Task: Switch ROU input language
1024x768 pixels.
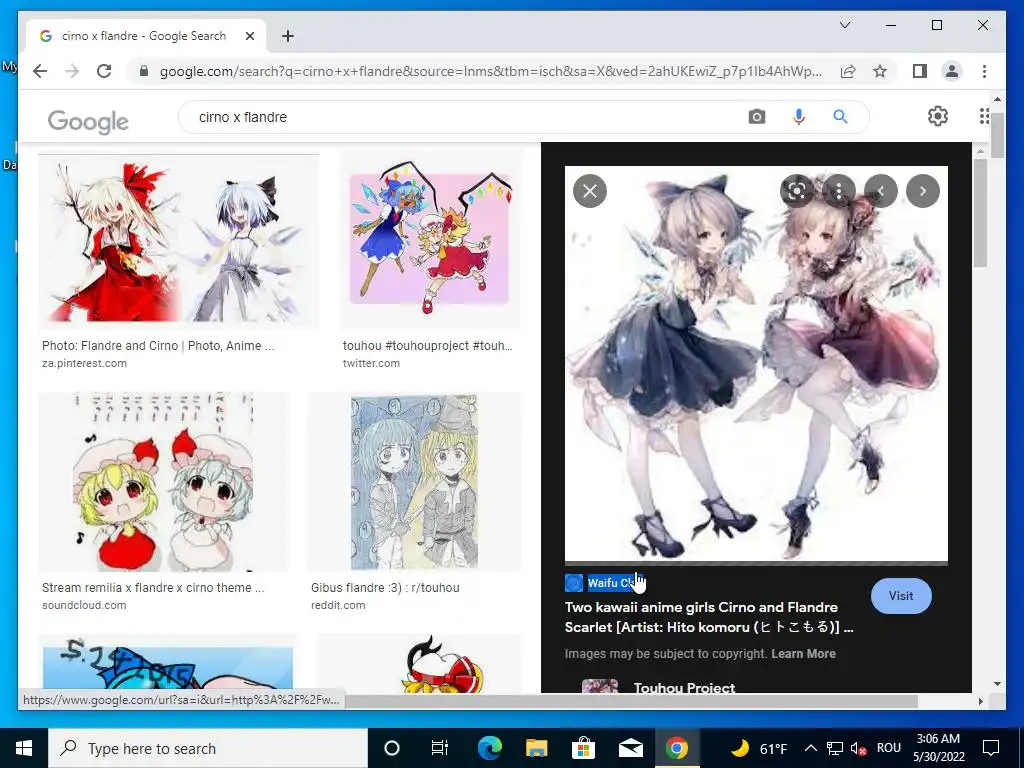Action: tap(888, 748)
